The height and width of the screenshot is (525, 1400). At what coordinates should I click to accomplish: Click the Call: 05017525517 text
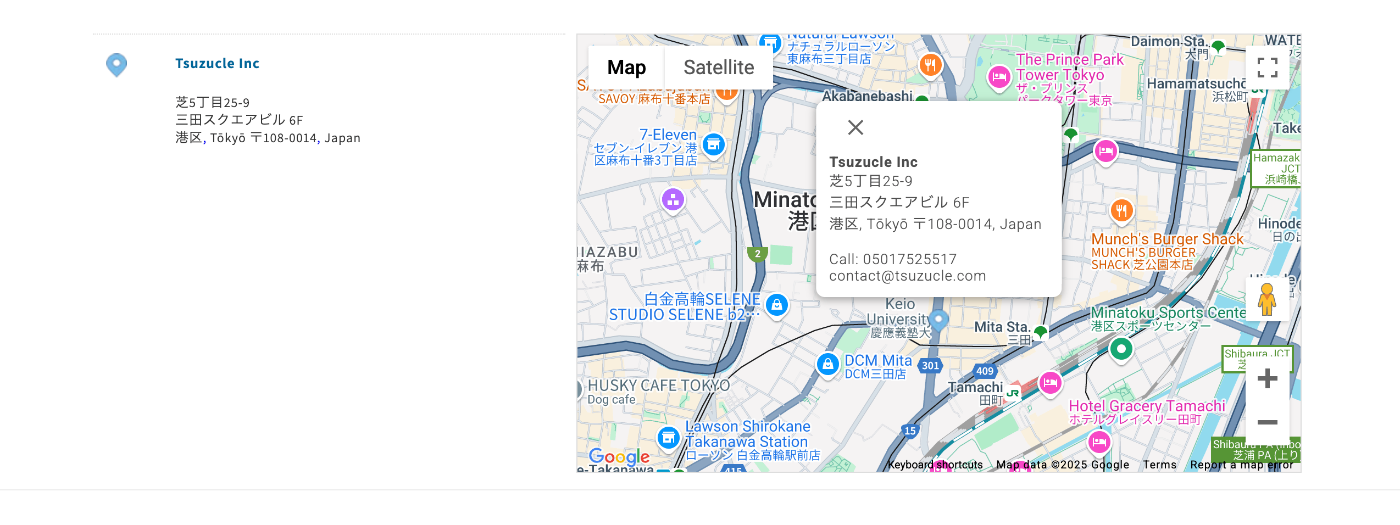tap(893, 259)
